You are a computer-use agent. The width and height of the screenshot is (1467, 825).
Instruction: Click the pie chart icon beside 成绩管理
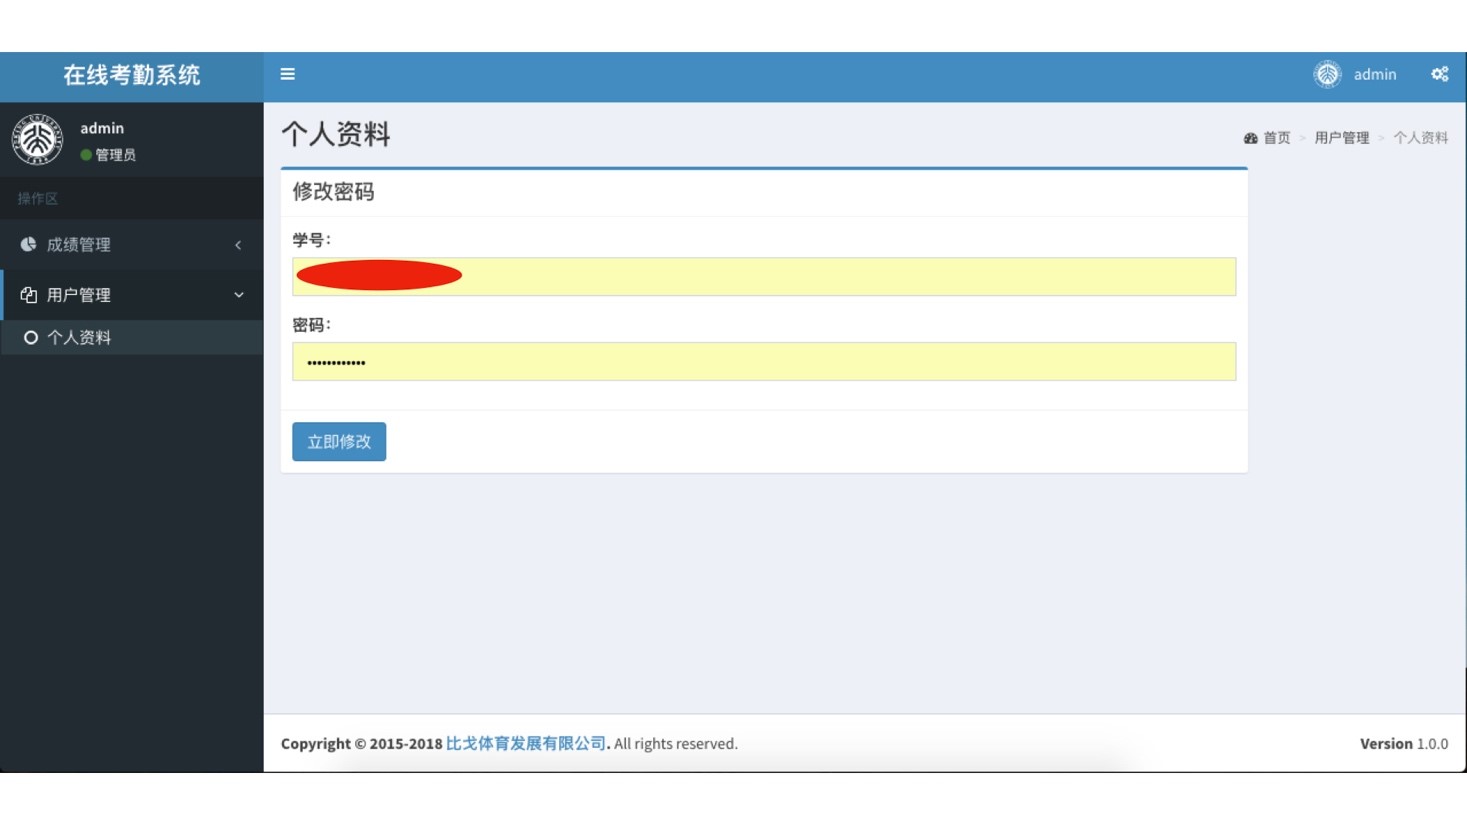click(x=28, y=244)
